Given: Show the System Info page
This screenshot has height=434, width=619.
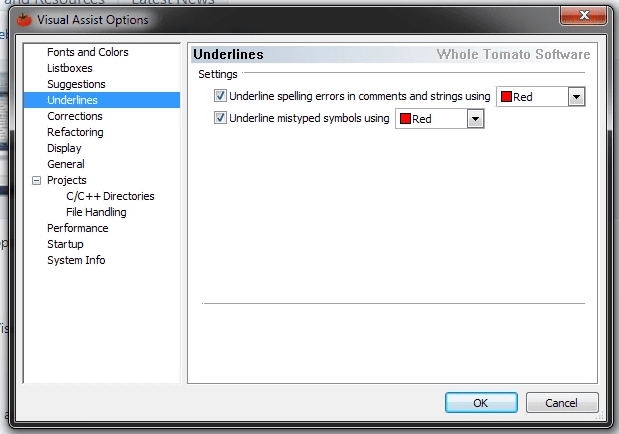Looking at the screenshot, I should tap(76, 260).
